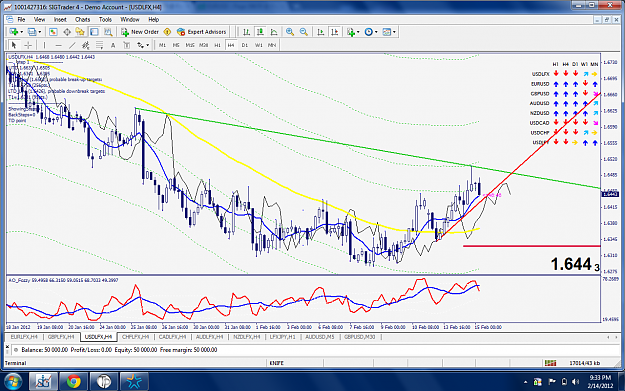Select the Equidistant Channel tool
The image size is (625, 391).
pos(85,45)
